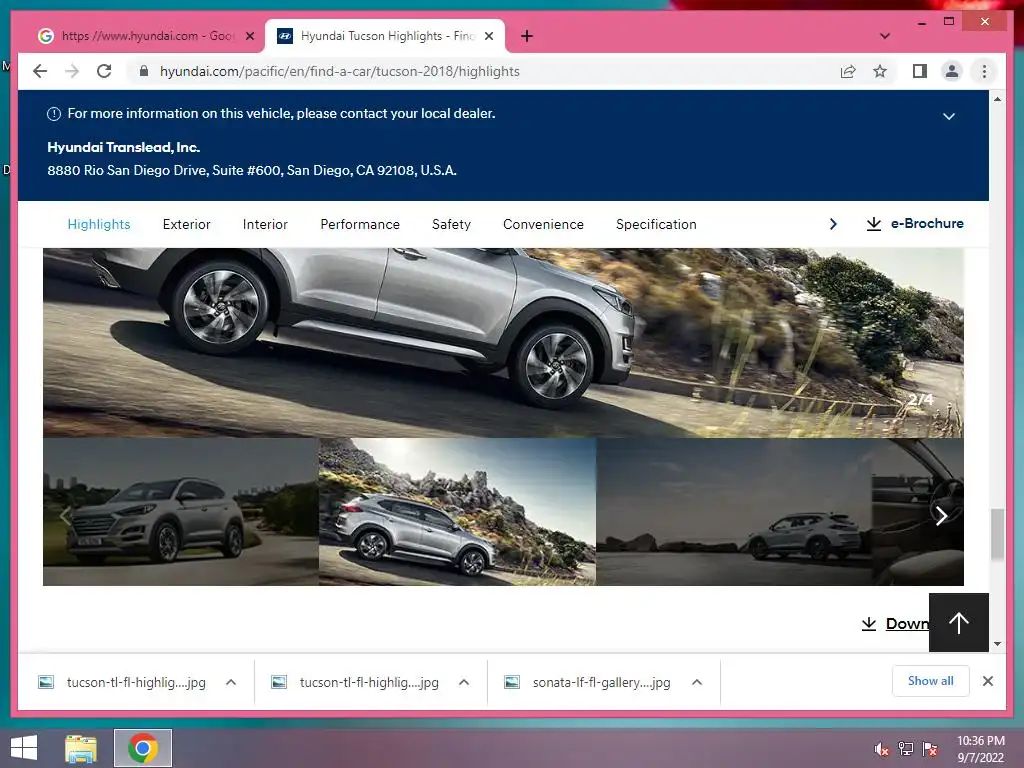Viewport: 1024px width, 768px height.
Task: Go to Performance section
Action: tap(360, 224)
